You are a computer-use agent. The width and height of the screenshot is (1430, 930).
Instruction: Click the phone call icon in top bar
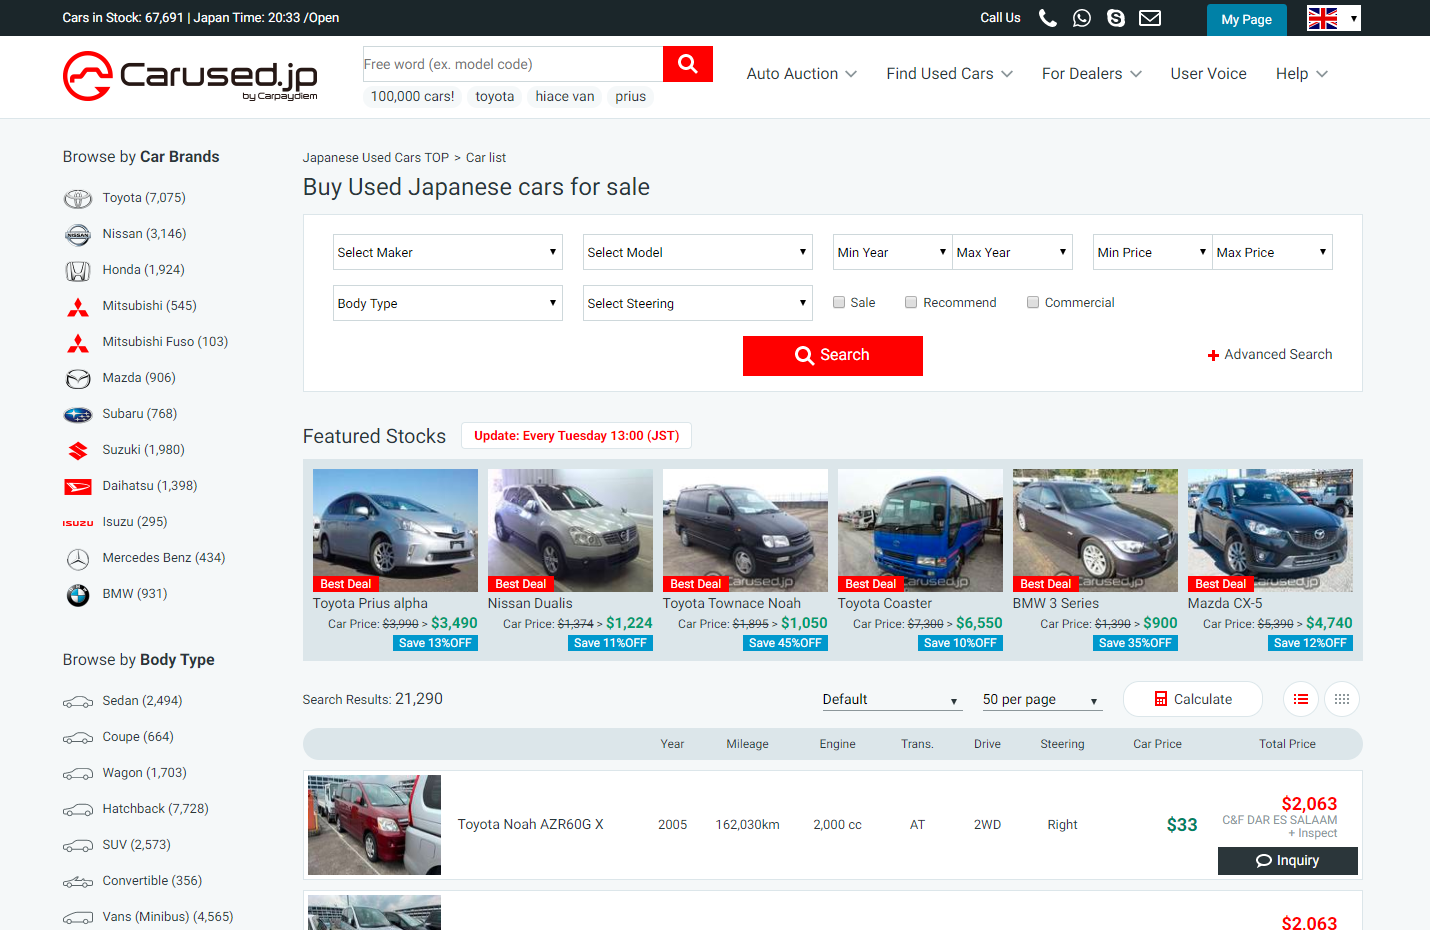[x=1047, y=18]
